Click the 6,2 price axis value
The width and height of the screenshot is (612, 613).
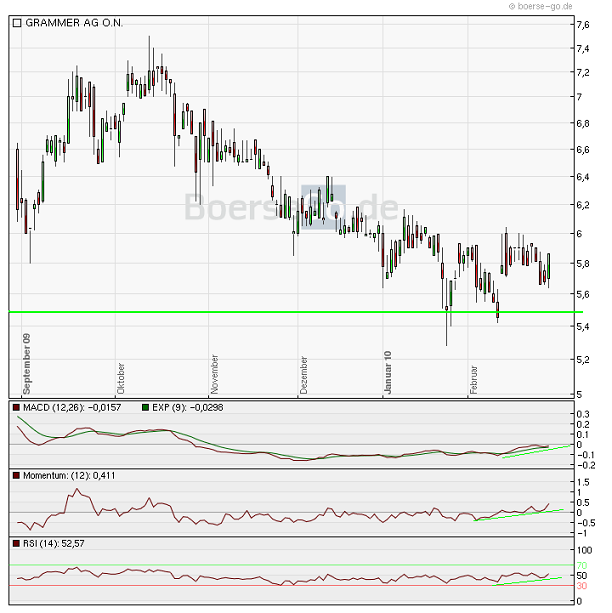pos(582,204)
